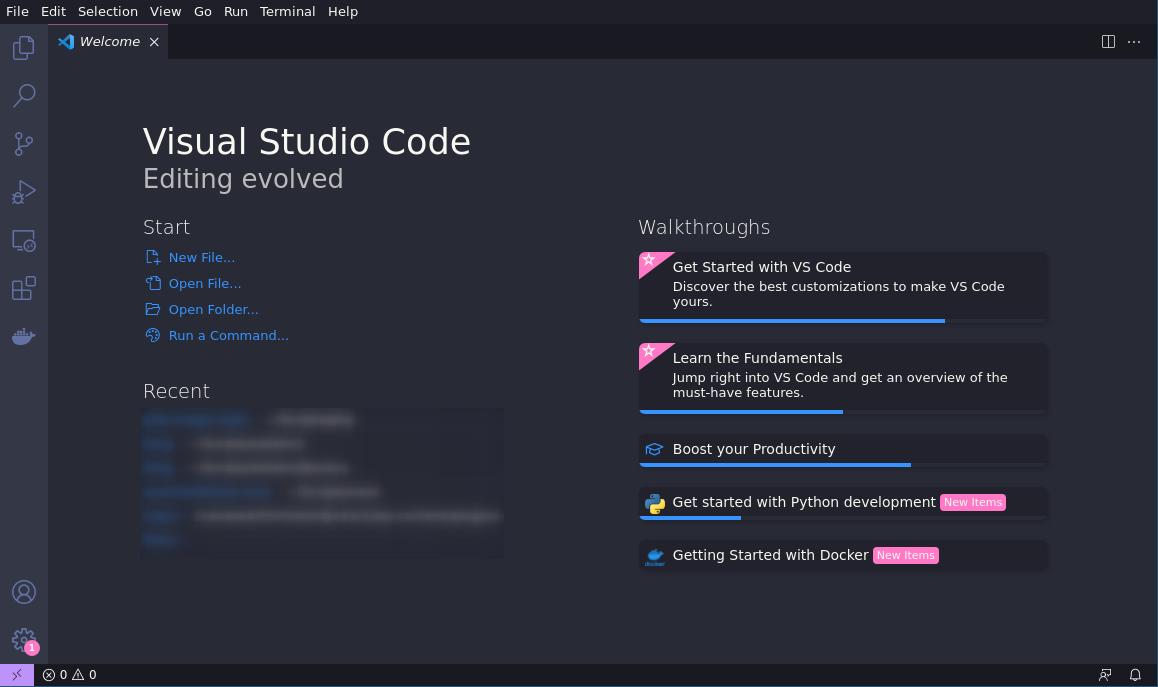Click the feedback person icon in status bar

coord(1105,674)
